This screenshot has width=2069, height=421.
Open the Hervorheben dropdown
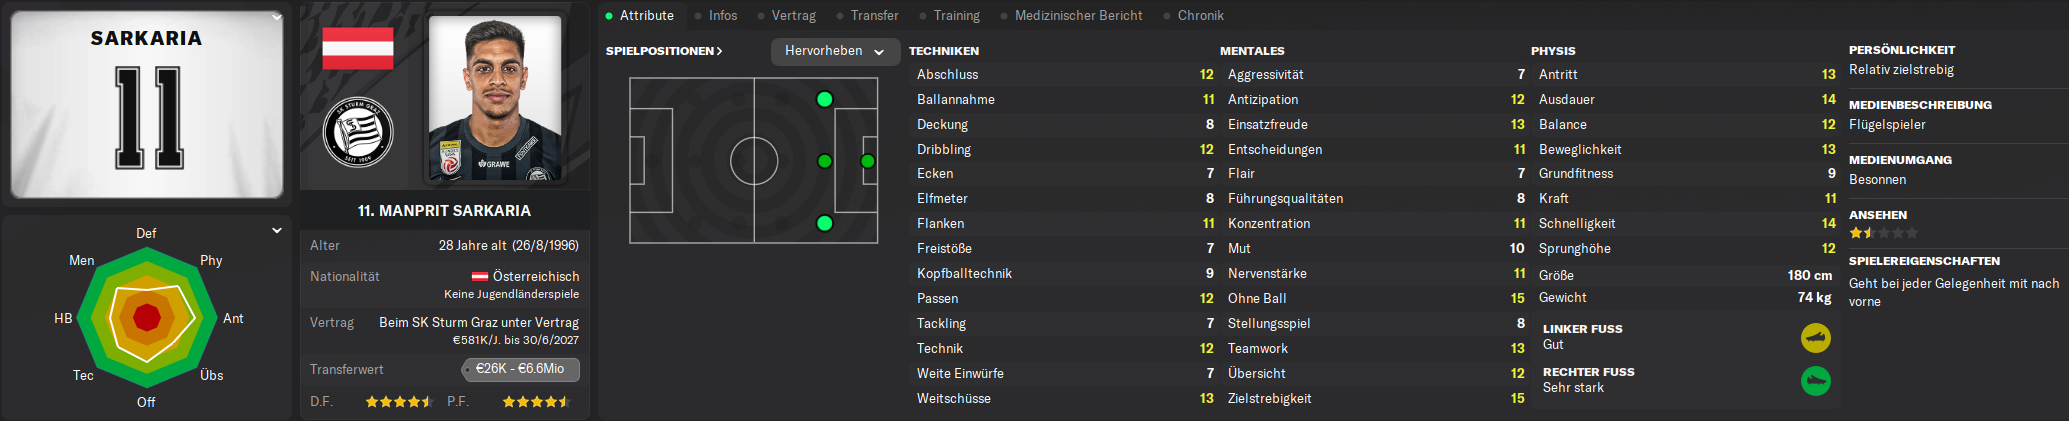point(835,51)
